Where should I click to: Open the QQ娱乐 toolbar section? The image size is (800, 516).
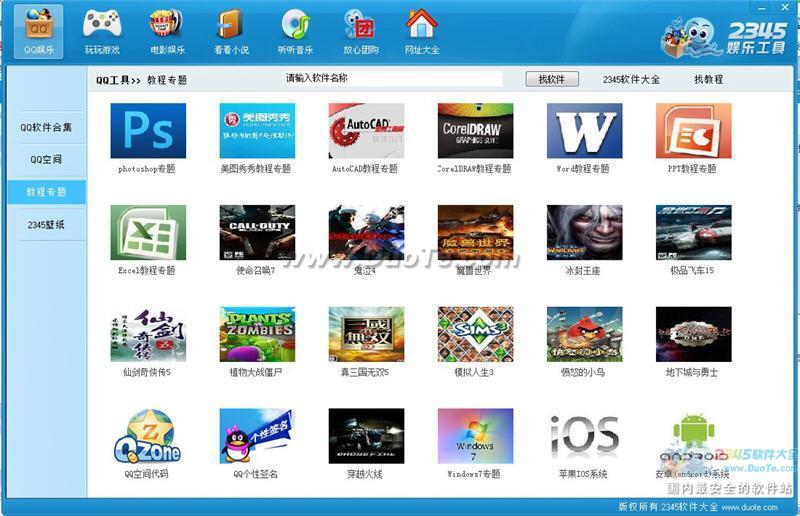(x=39, y=31)
